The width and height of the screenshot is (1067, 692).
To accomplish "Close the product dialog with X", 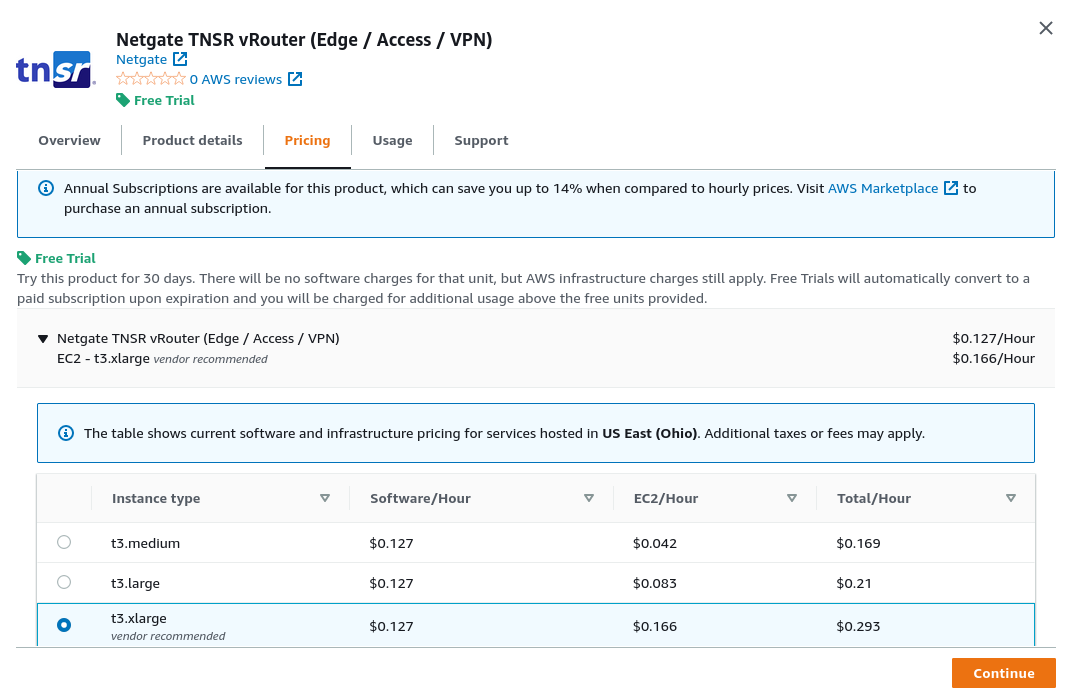I will click(1045, 28).
